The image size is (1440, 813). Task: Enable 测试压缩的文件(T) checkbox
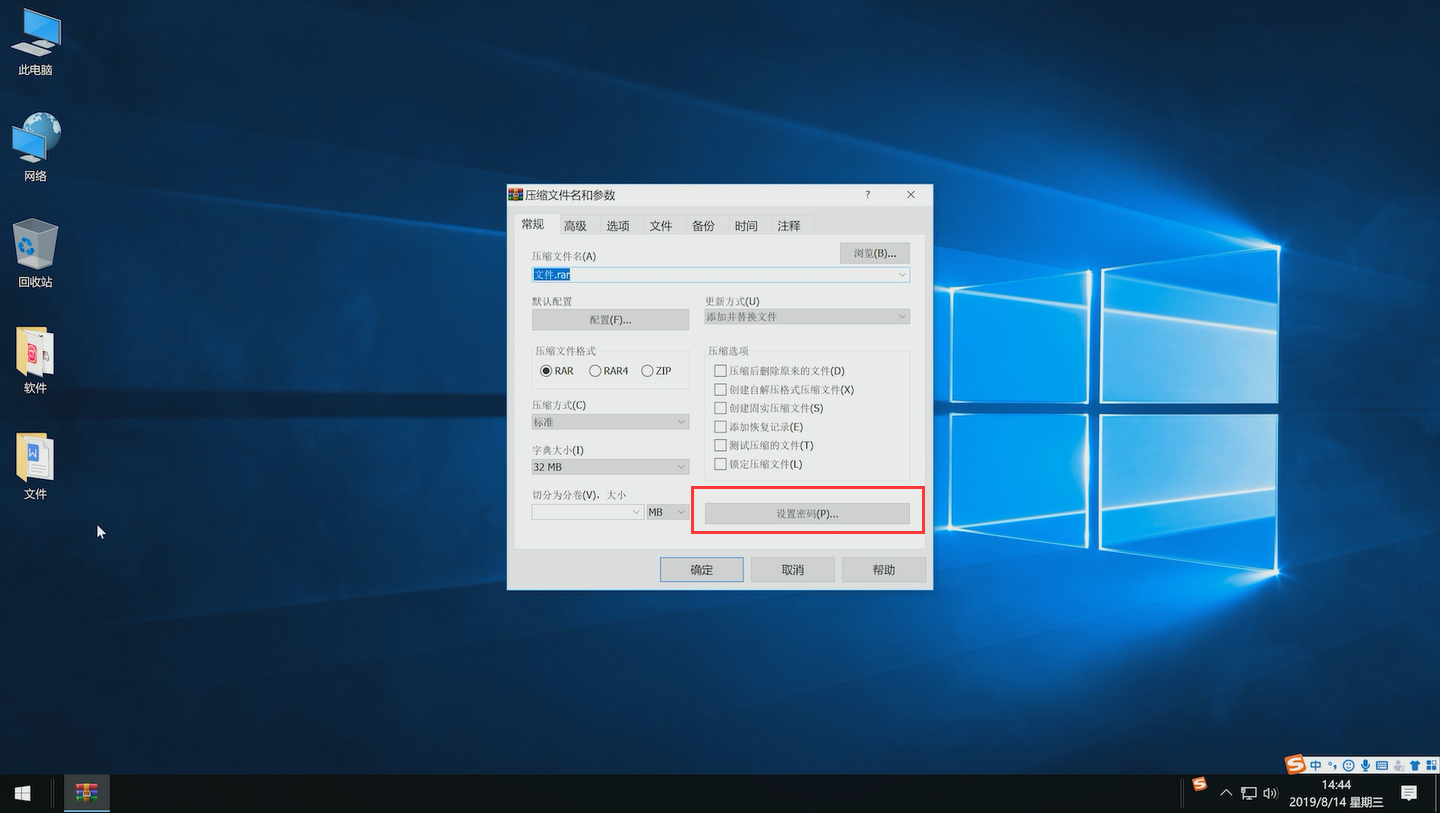click(720, 445)
